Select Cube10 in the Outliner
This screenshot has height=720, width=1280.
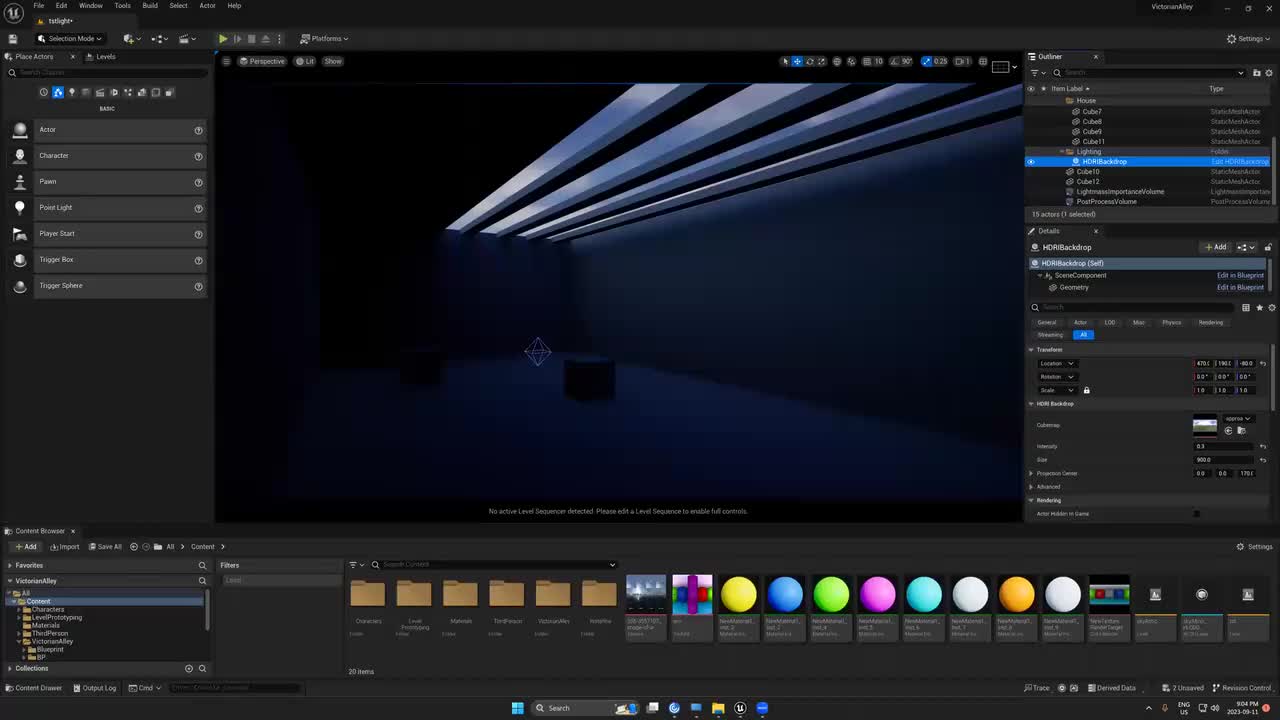[x=1087, y=171]
